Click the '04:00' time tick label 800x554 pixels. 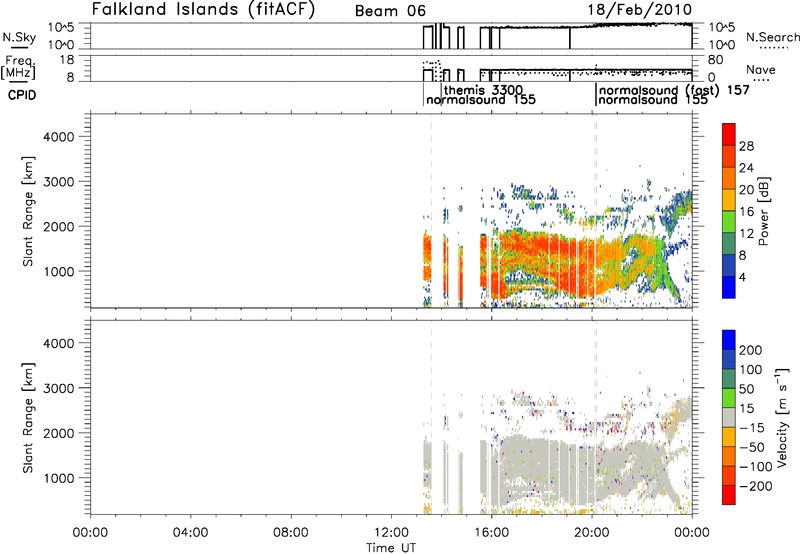tap(191, 532)
